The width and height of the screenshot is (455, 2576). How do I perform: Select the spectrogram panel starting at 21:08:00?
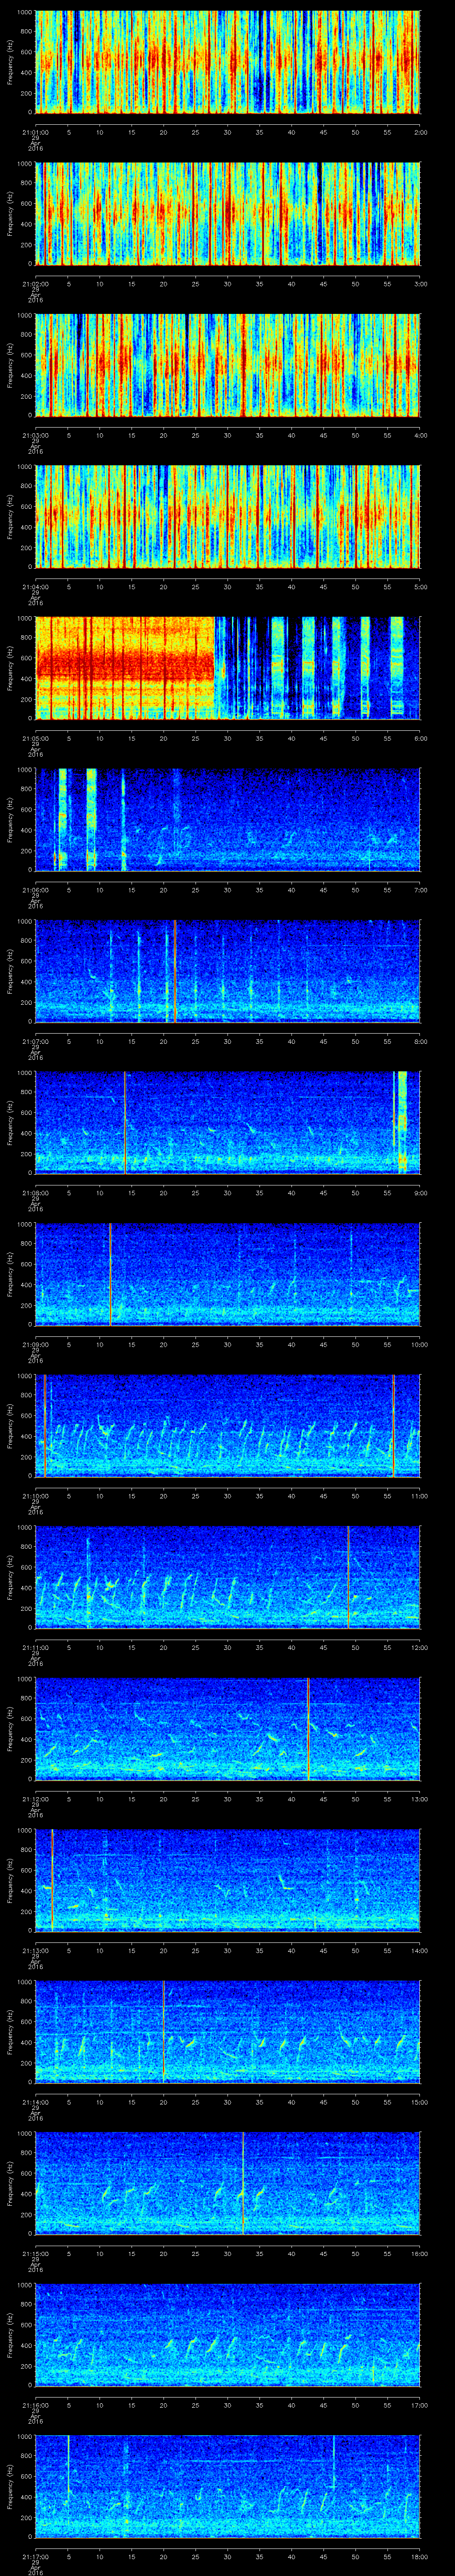click(228, 1123)
